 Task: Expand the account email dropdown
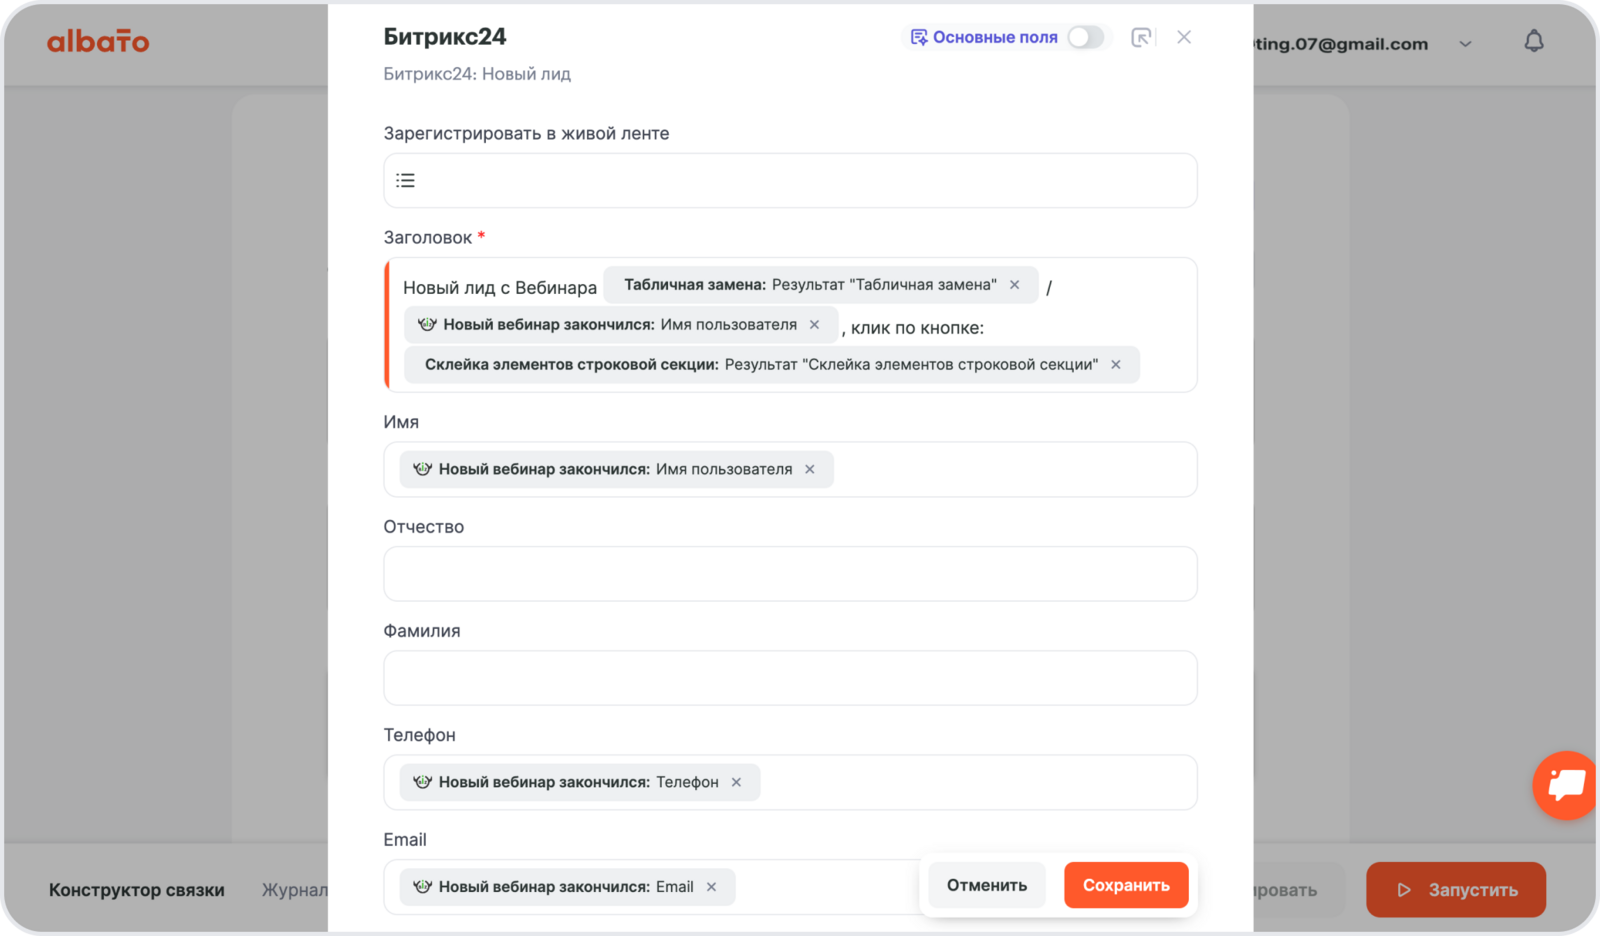[1465, 44]
